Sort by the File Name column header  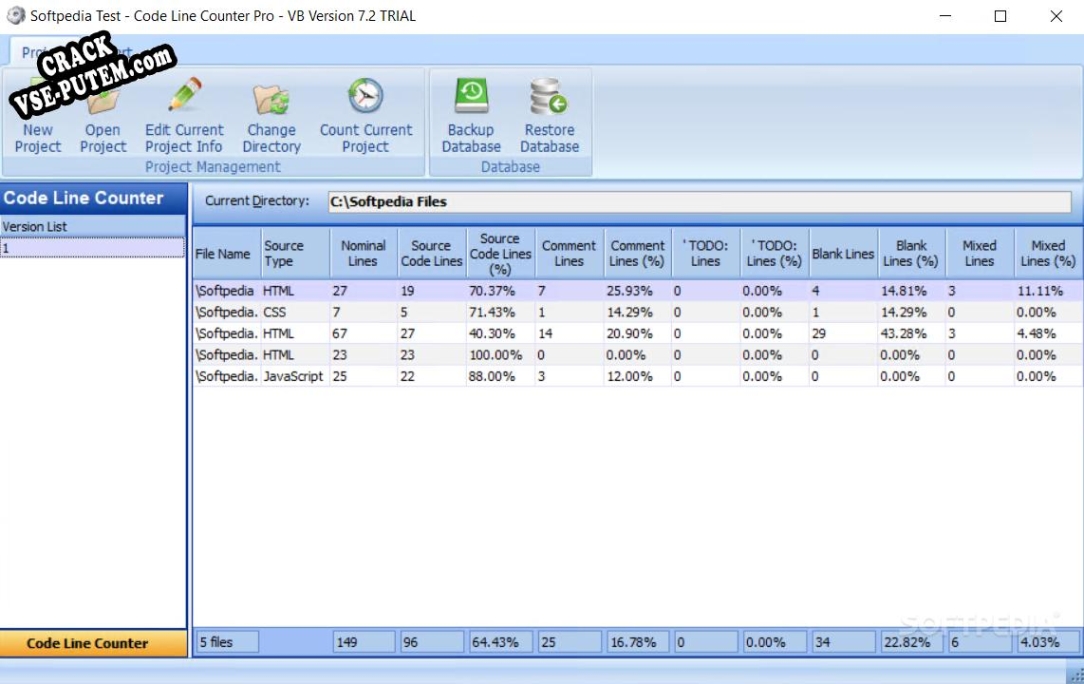226,253
